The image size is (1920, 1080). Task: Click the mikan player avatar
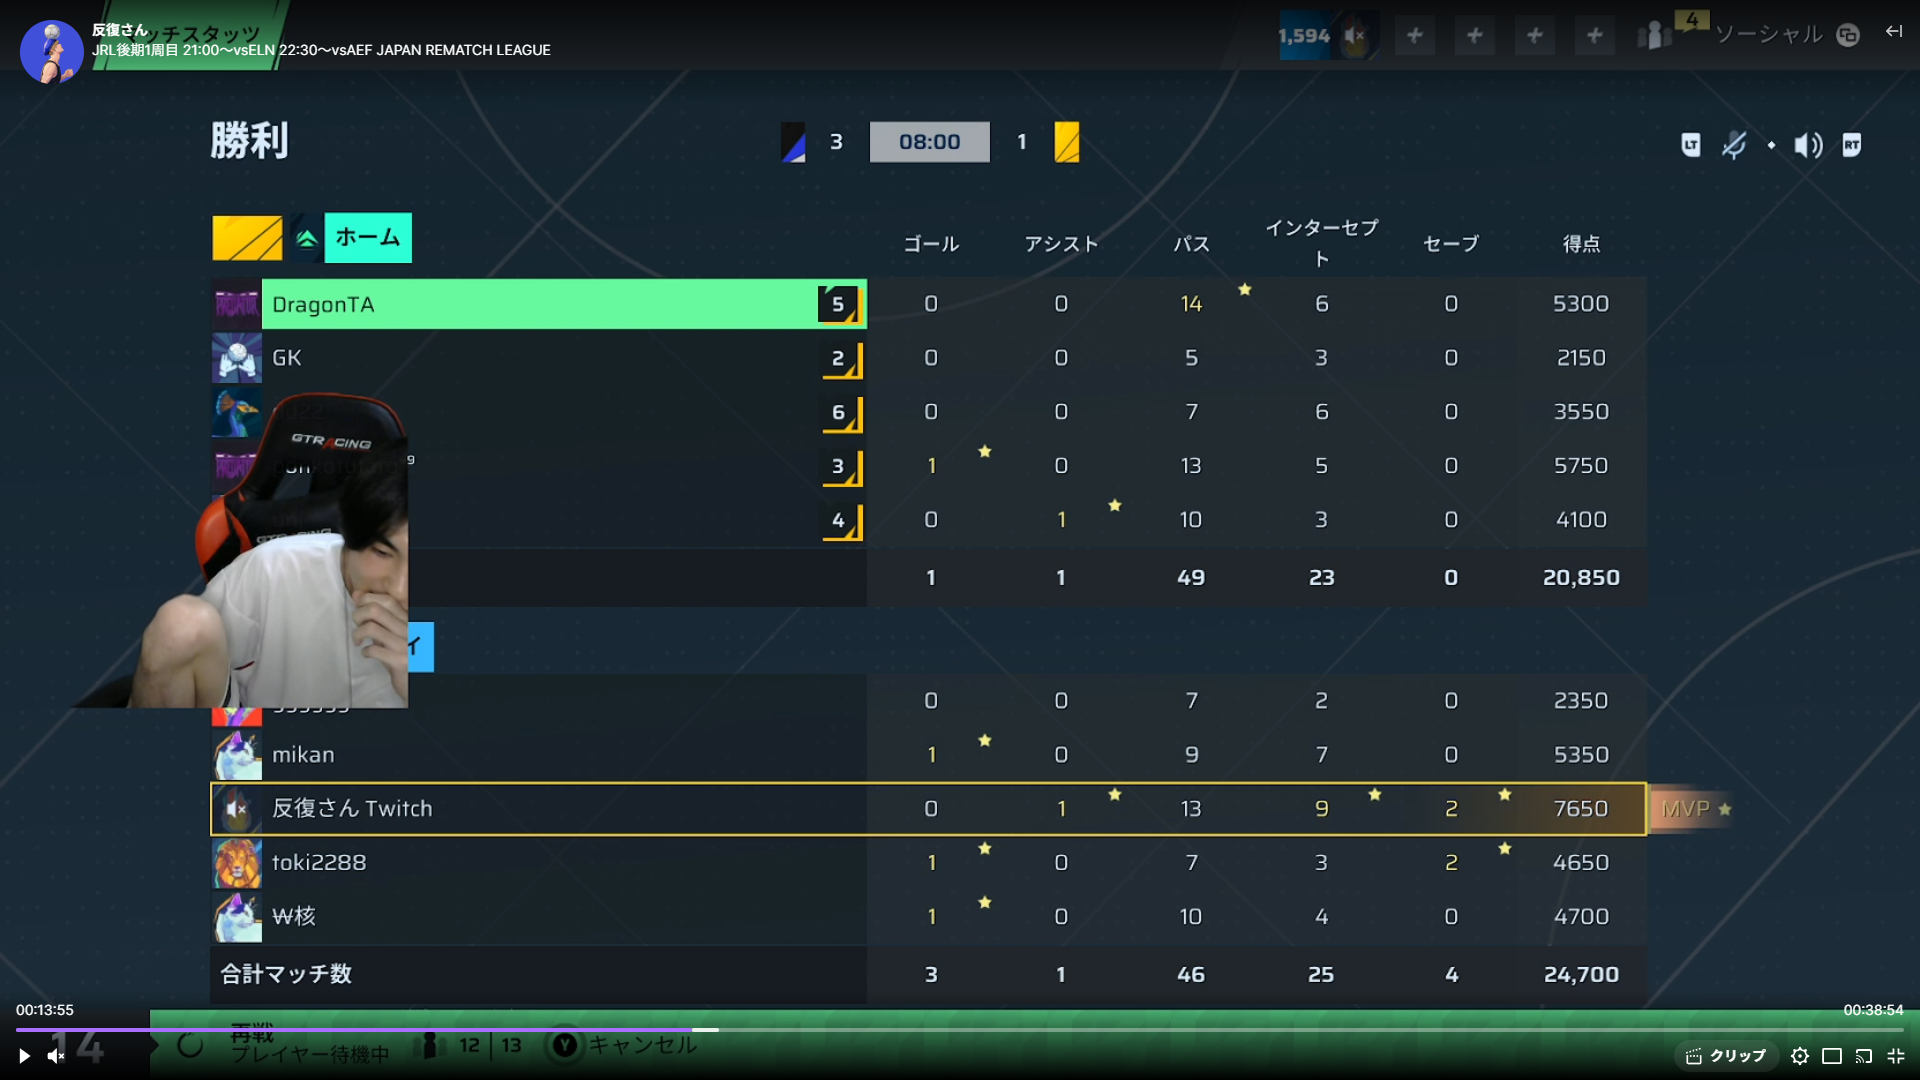(237, 755)
